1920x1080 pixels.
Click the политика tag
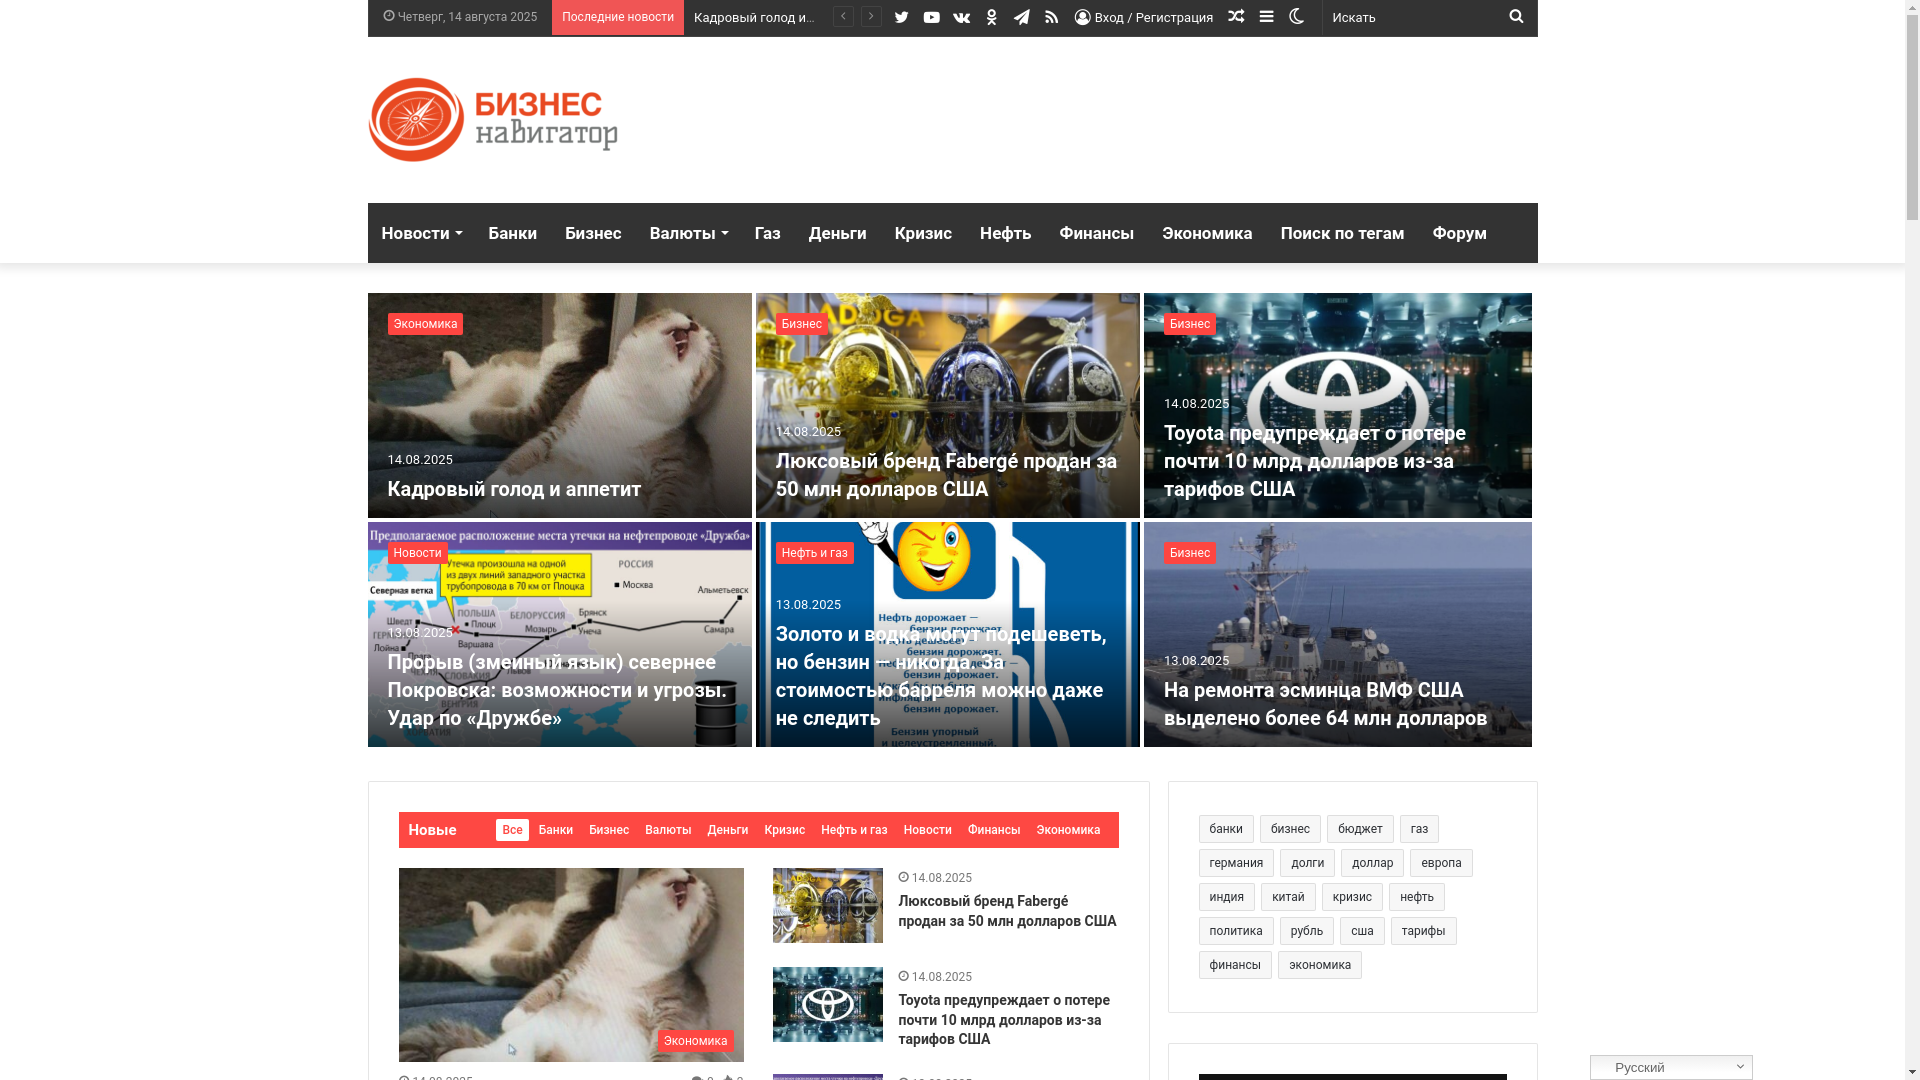coord(1236,931)
